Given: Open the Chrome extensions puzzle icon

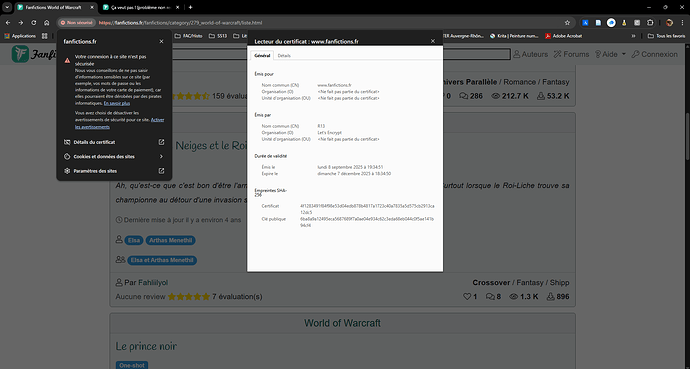Looking at the screenshot, I should tap(650, 22).
